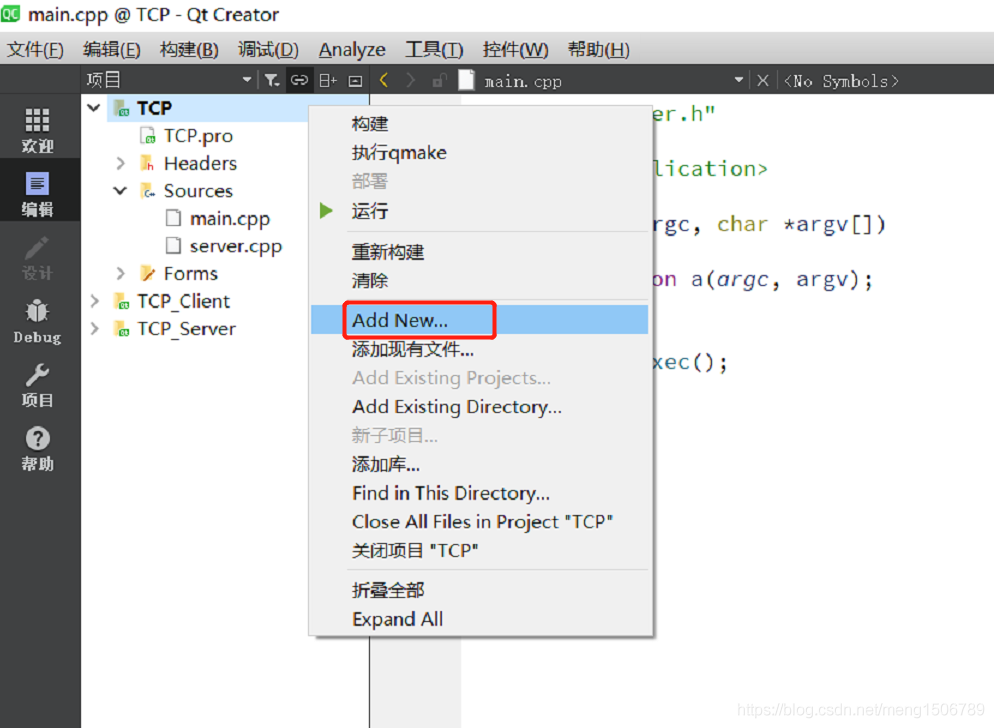The image size is (994, 728).
Task: Open the 构建(B) menu
Action: click(x=189, y=49)
